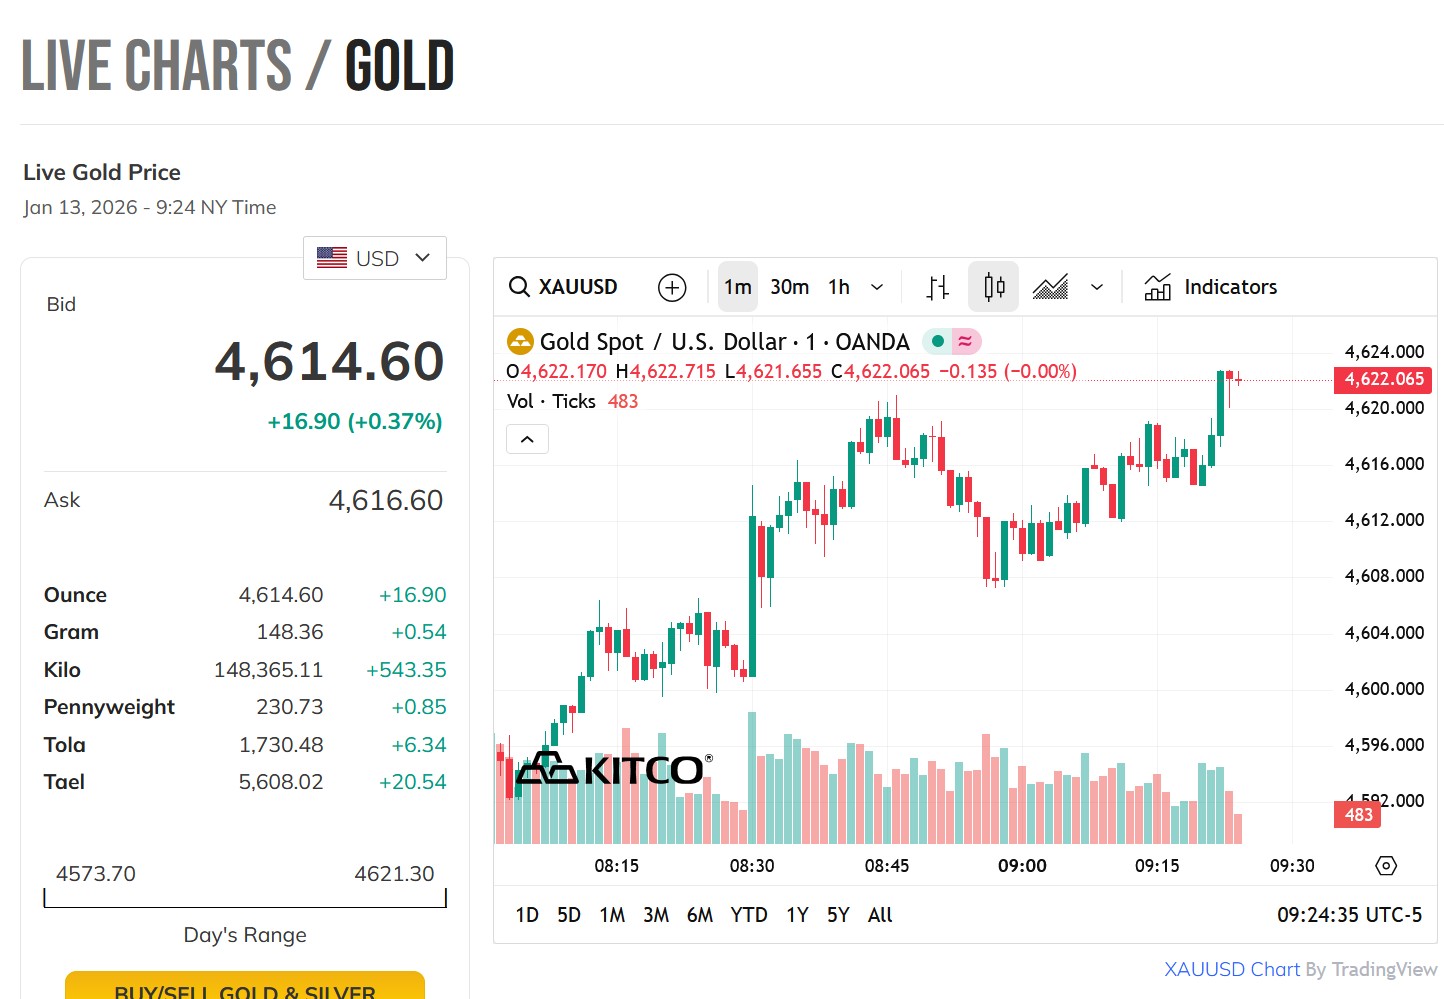Open the USD currency dropdown
The height and width of the screenshot is (999, 1444).
375,258
